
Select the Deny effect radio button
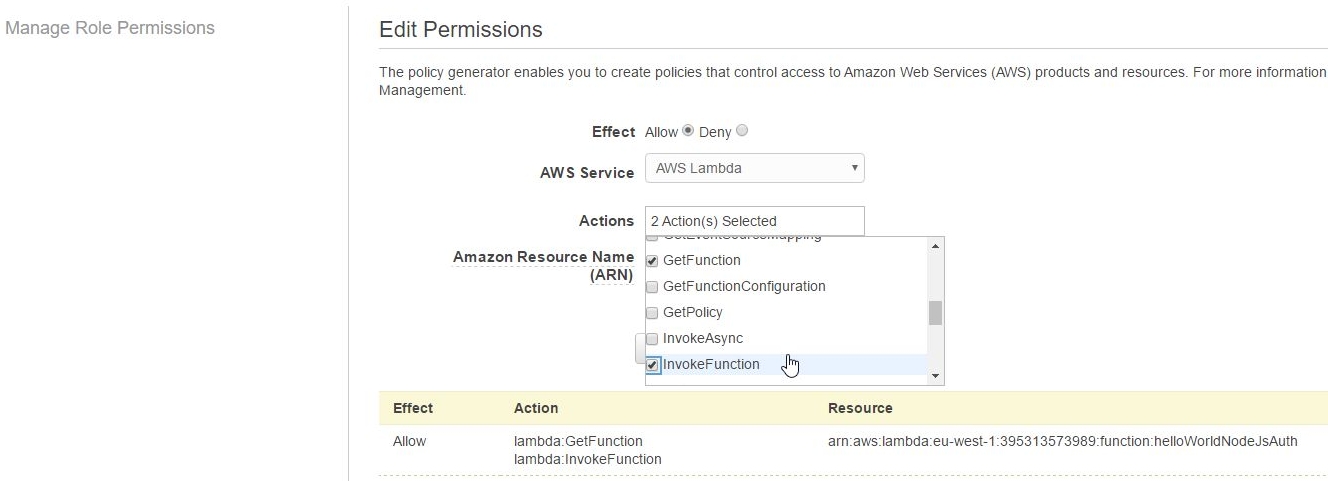[x=742, y=132]
